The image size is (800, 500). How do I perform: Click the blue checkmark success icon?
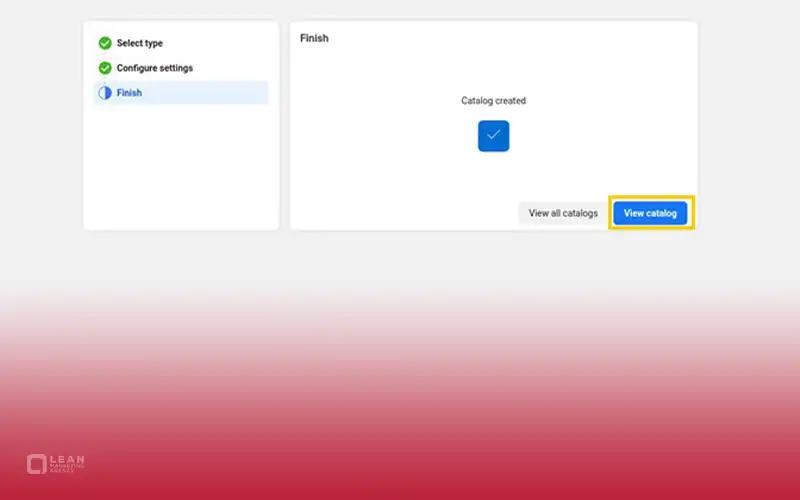(x=493, y=136)
